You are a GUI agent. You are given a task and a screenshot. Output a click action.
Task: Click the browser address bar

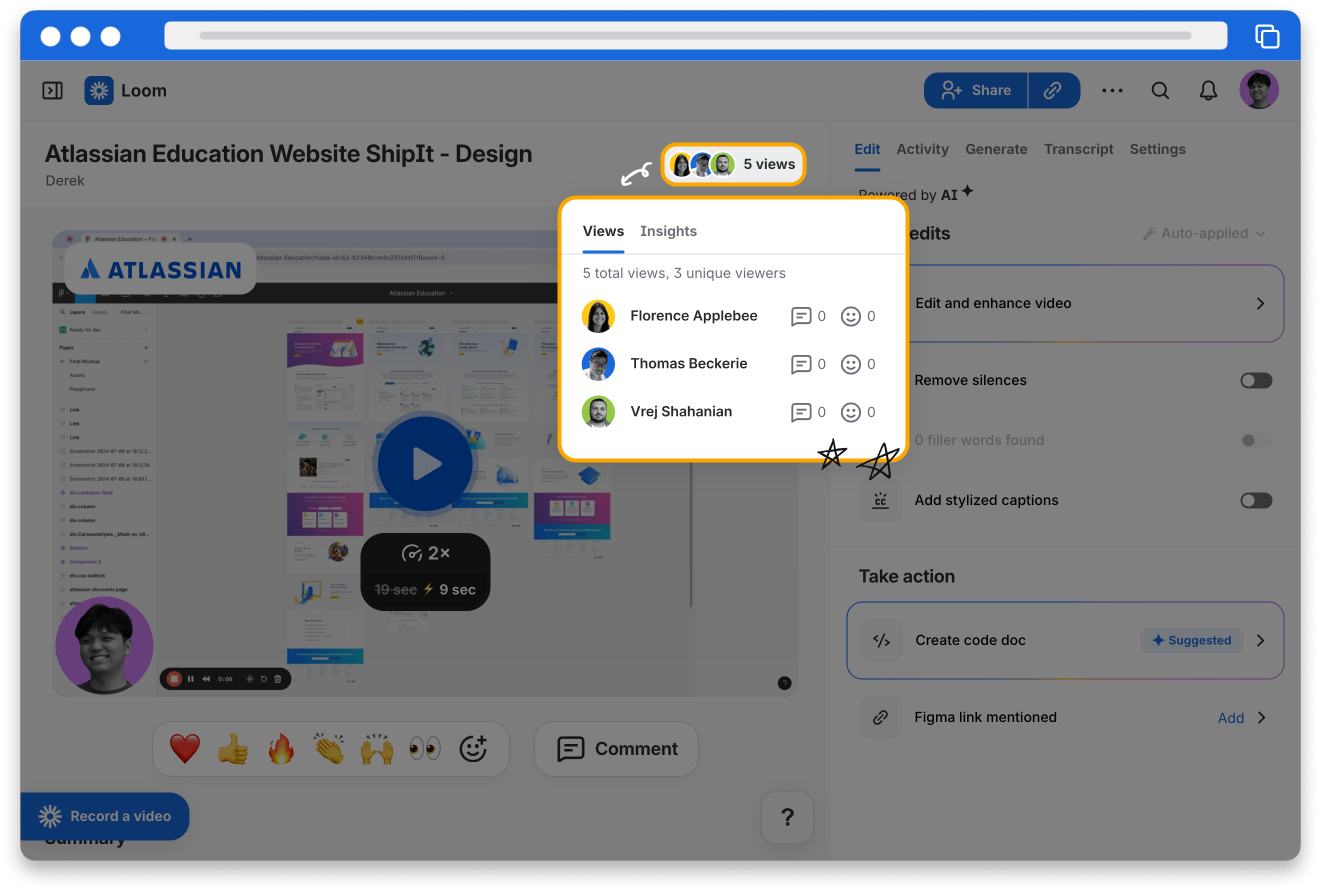click(695, 36)
